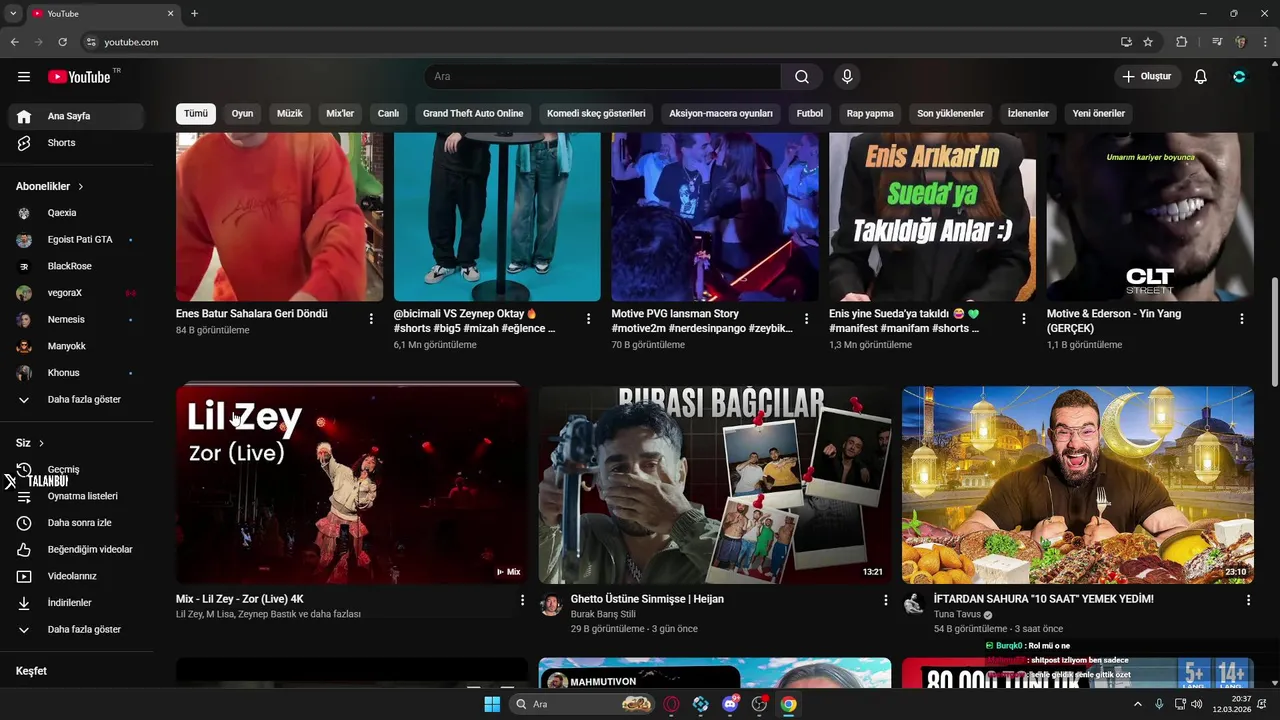Image resolution: width=1280 pixels, height=720 pixels.
Task: Open the Siz section chevron
Action: pos(41,443)
